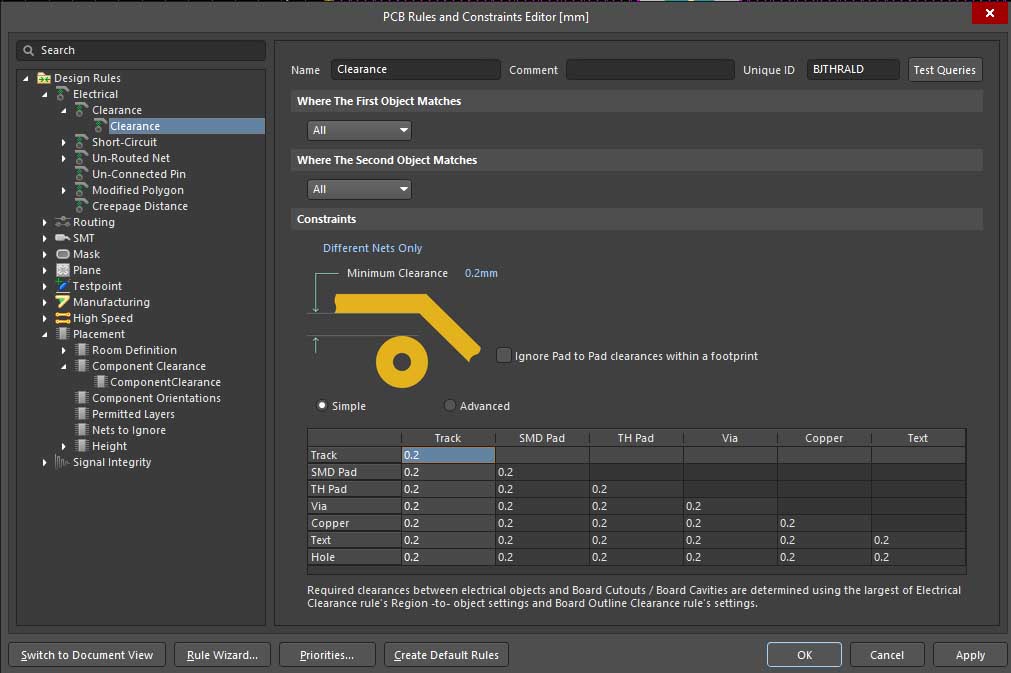Select the ComponentClearance rule in tree
This screenshot has height=673, width=1011.
(x=164, y=382)
